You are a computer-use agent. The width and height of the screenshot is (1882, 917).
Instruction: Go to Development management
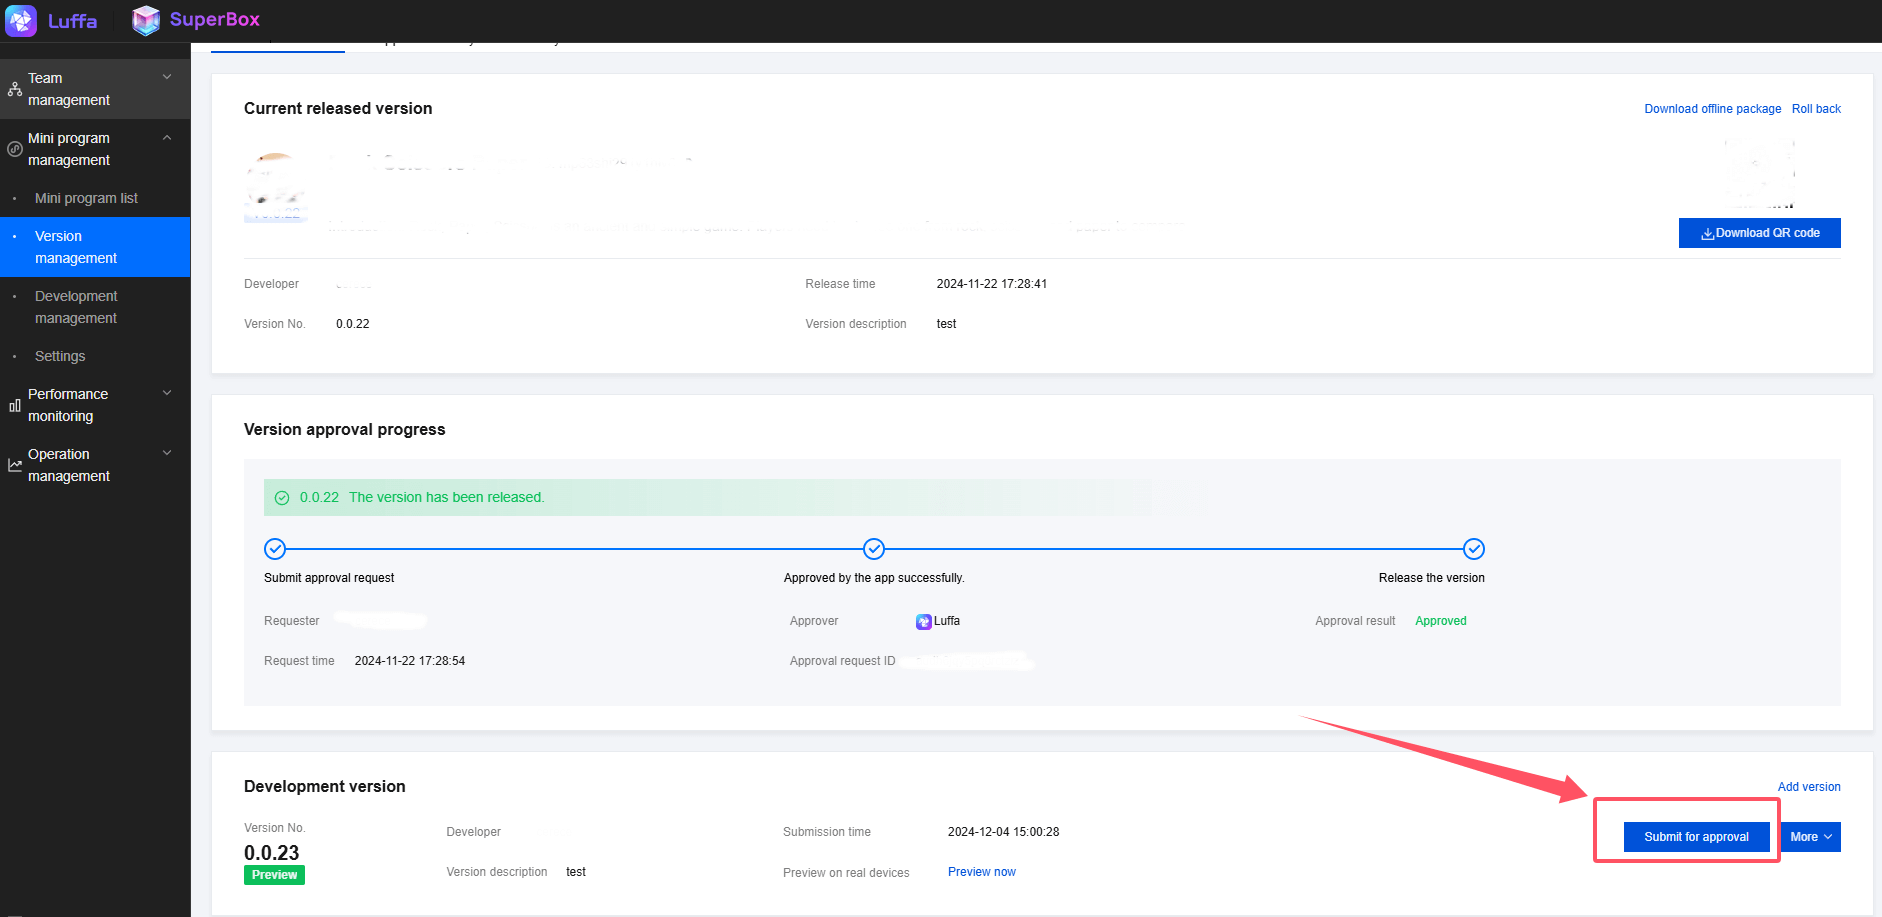76,307
